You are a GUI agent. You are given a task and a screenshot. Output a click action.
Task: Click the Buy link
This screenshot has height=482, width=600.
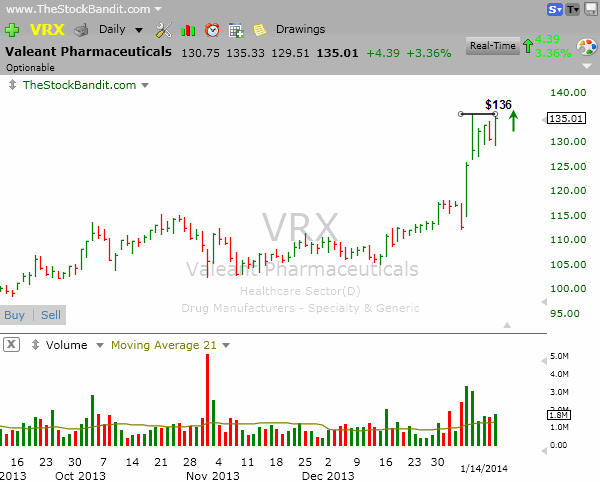pyautogui.click(x=15, y=315)
